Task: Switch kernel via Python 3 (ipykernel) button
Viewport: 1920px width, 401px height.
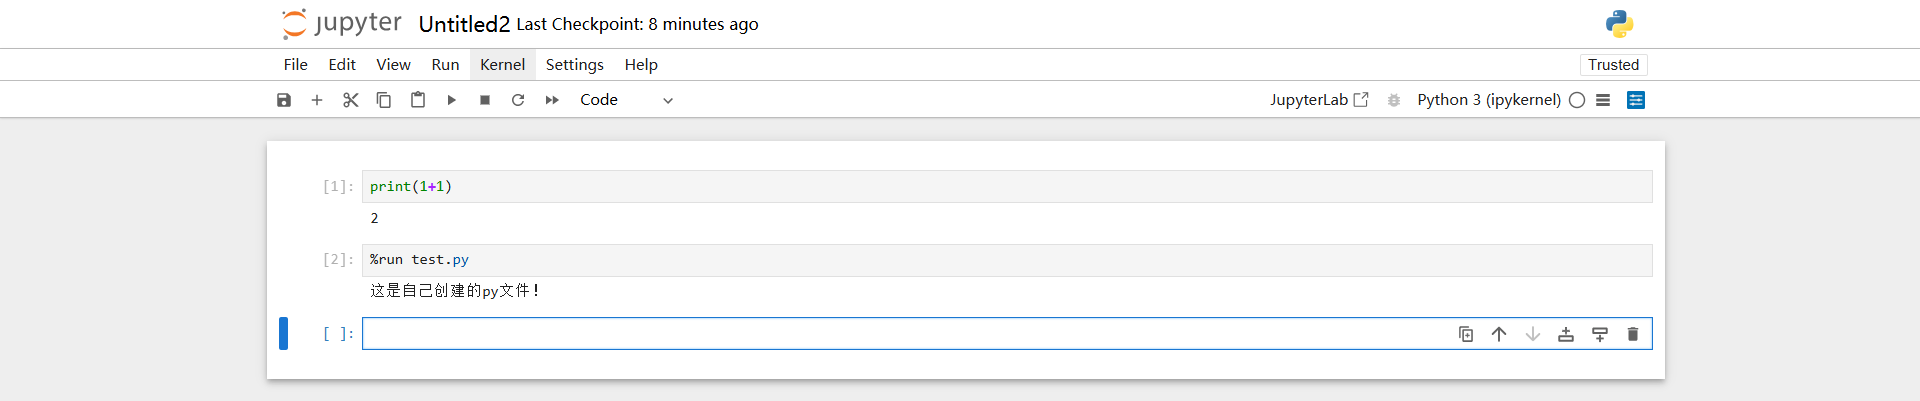Action: coord(1488,100)
